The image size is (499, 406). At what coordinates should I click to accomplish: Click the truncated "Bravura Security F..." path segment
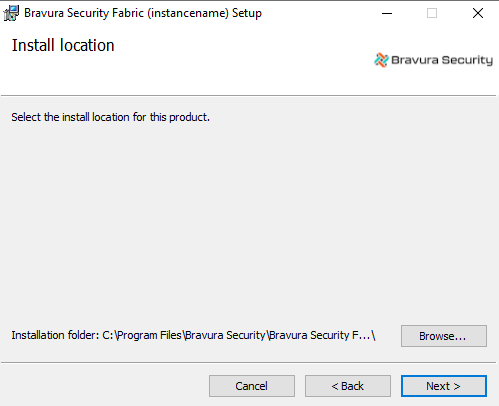[320, 335]
